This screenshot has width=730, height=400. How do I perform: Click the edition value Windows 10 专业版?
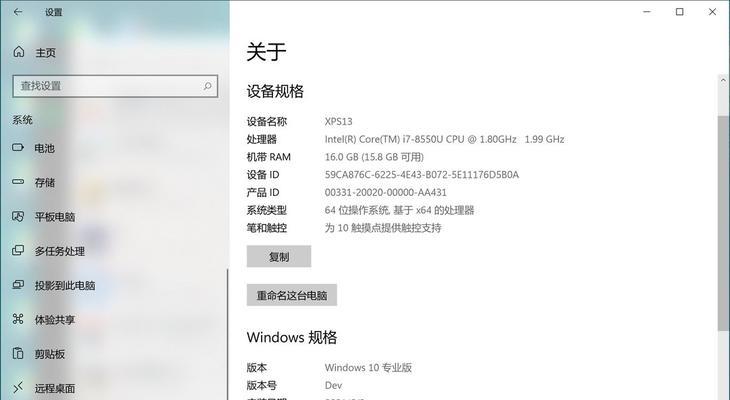(x=368, y=367)
